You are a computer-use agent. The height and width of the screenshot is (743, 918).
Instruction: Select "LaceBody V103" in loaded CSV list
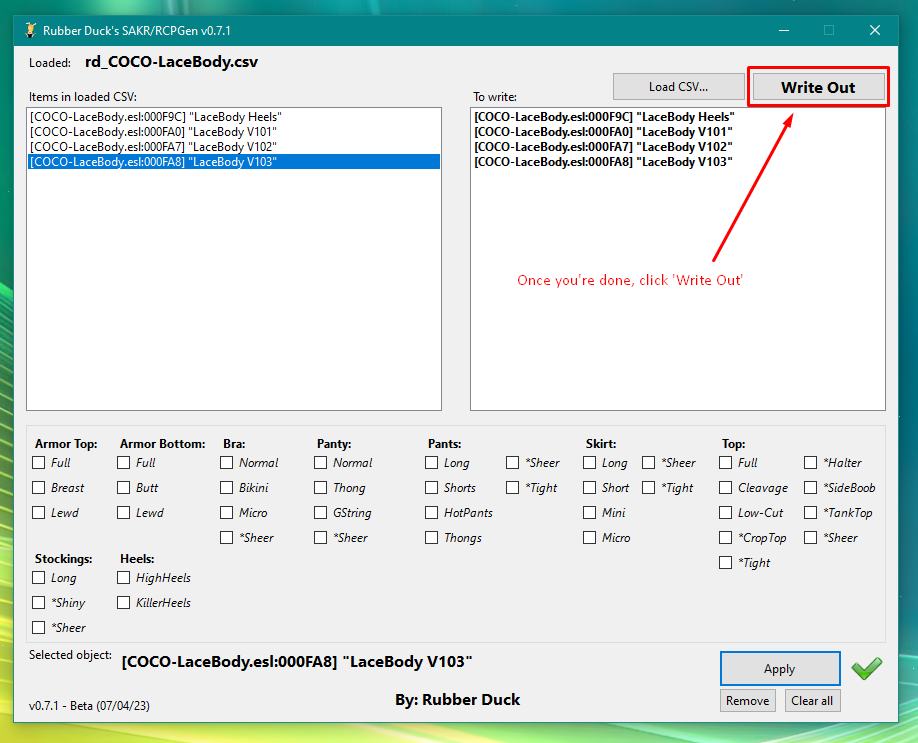pos(234,162)
